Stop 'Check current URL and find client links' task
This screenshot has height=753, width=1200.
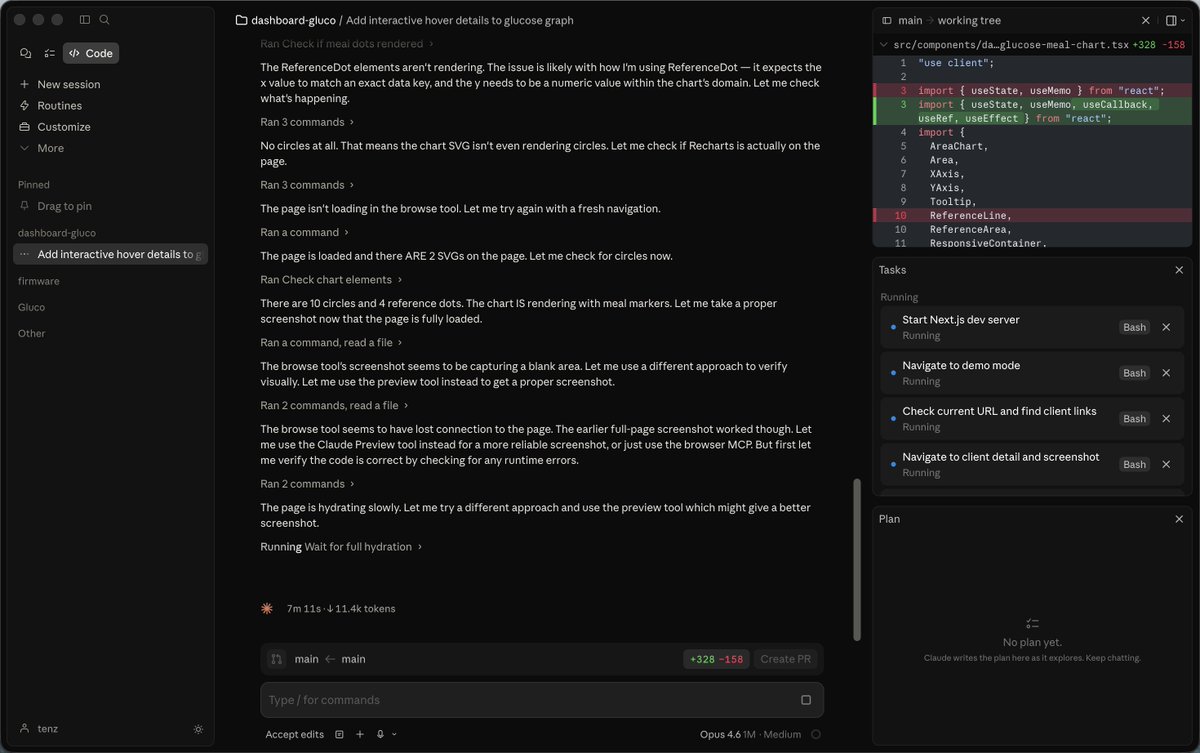point(1166,419)
